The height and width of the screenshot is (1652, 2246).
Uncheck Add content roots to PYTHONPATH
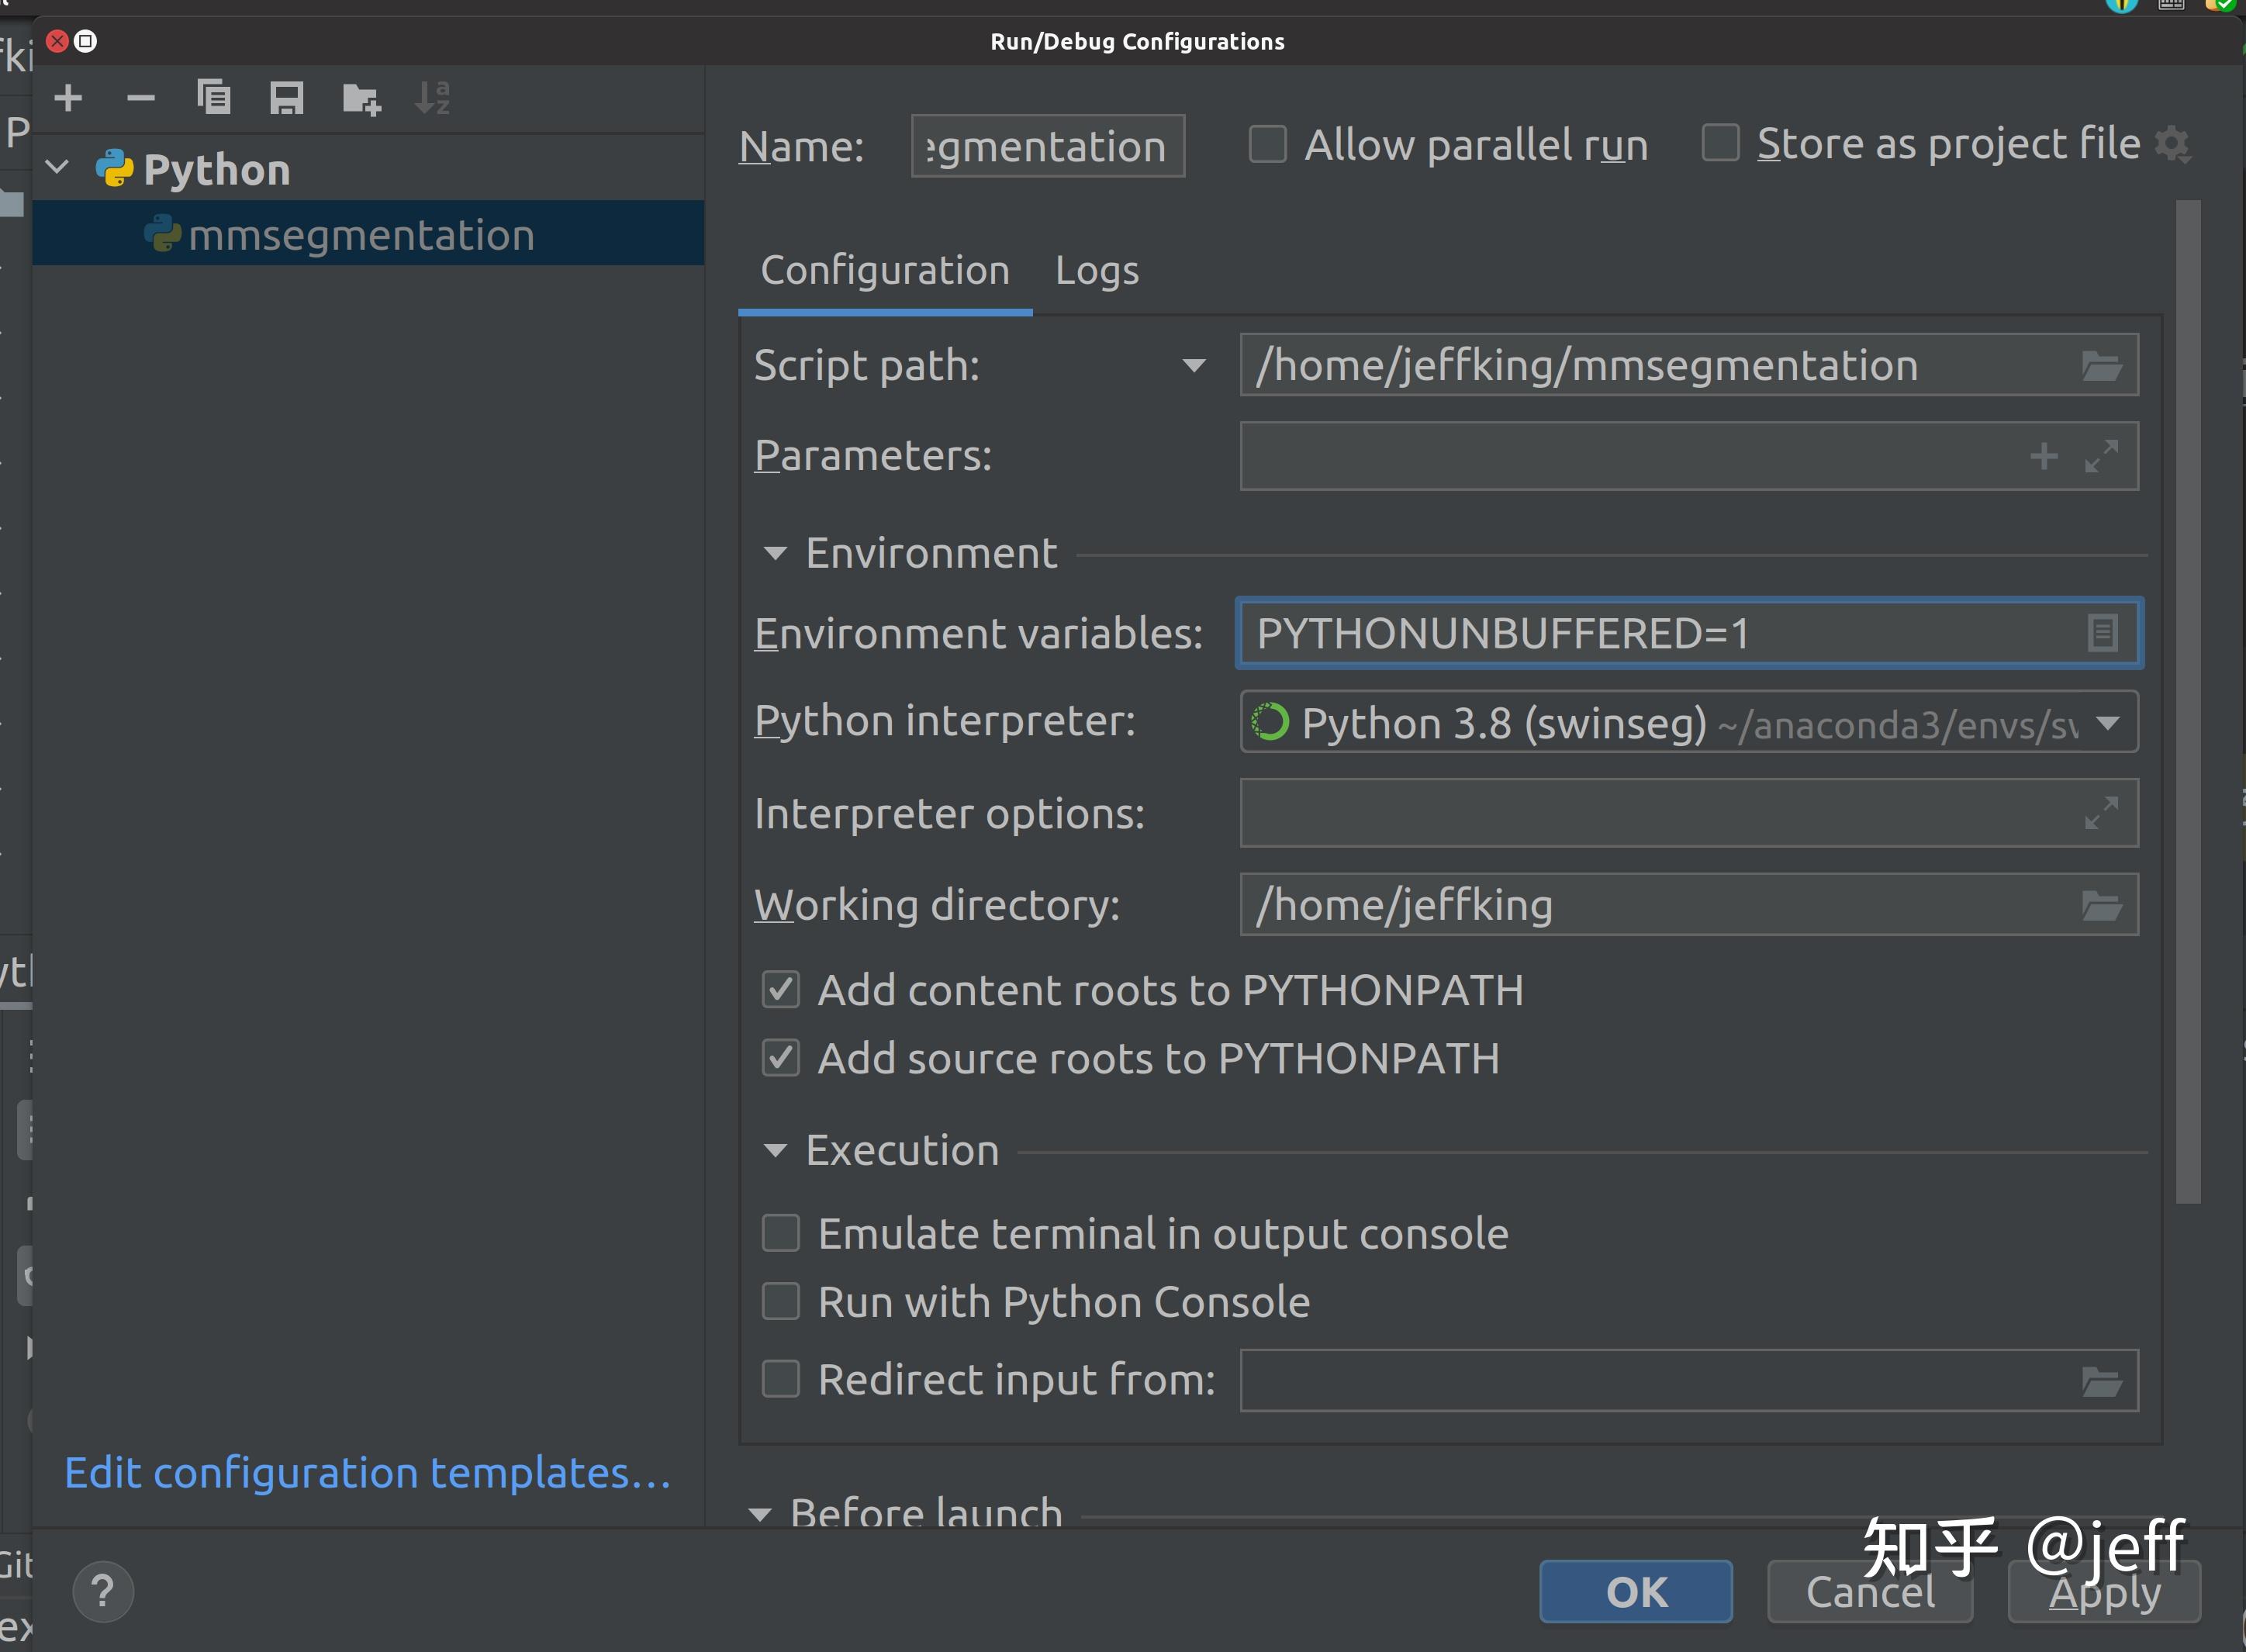click(780, 990)
